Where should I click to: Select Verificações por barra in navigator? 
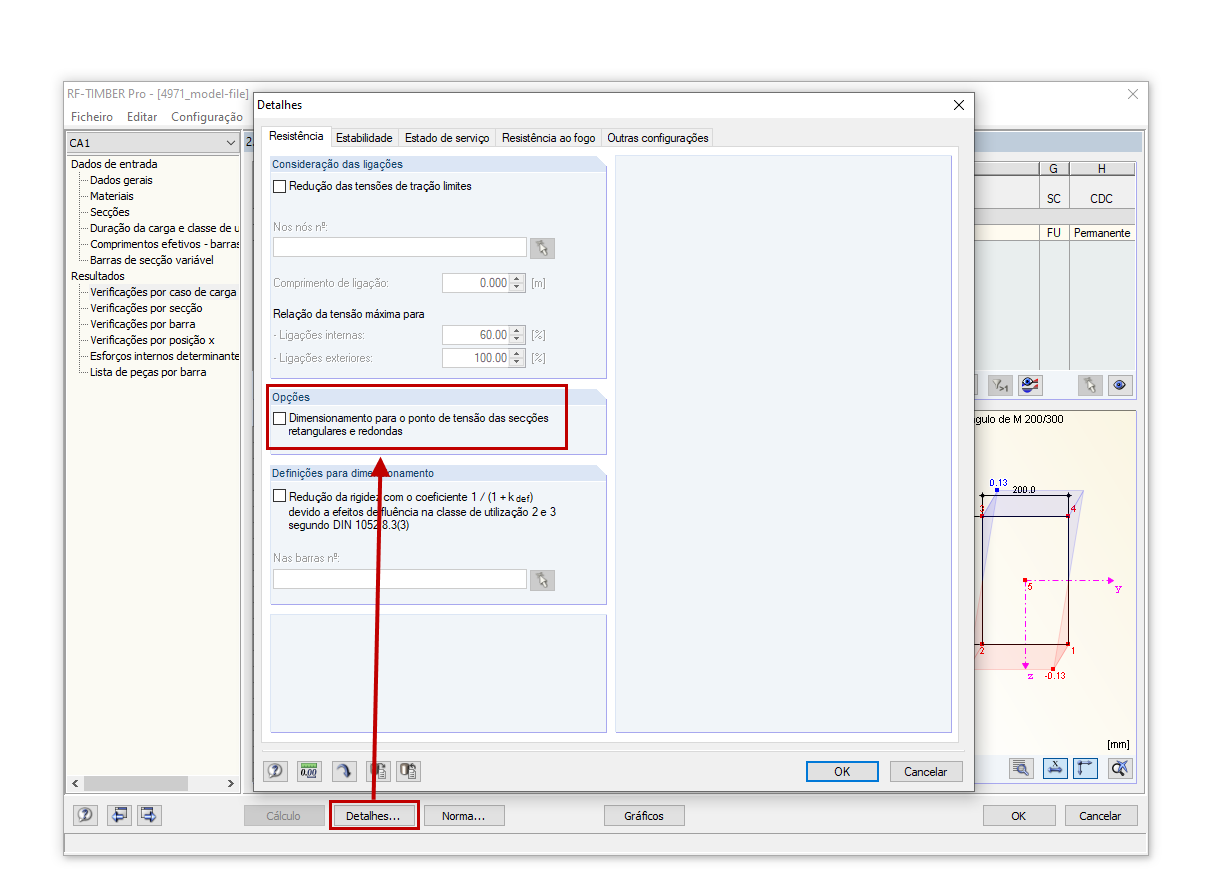(x=143, y=324)
